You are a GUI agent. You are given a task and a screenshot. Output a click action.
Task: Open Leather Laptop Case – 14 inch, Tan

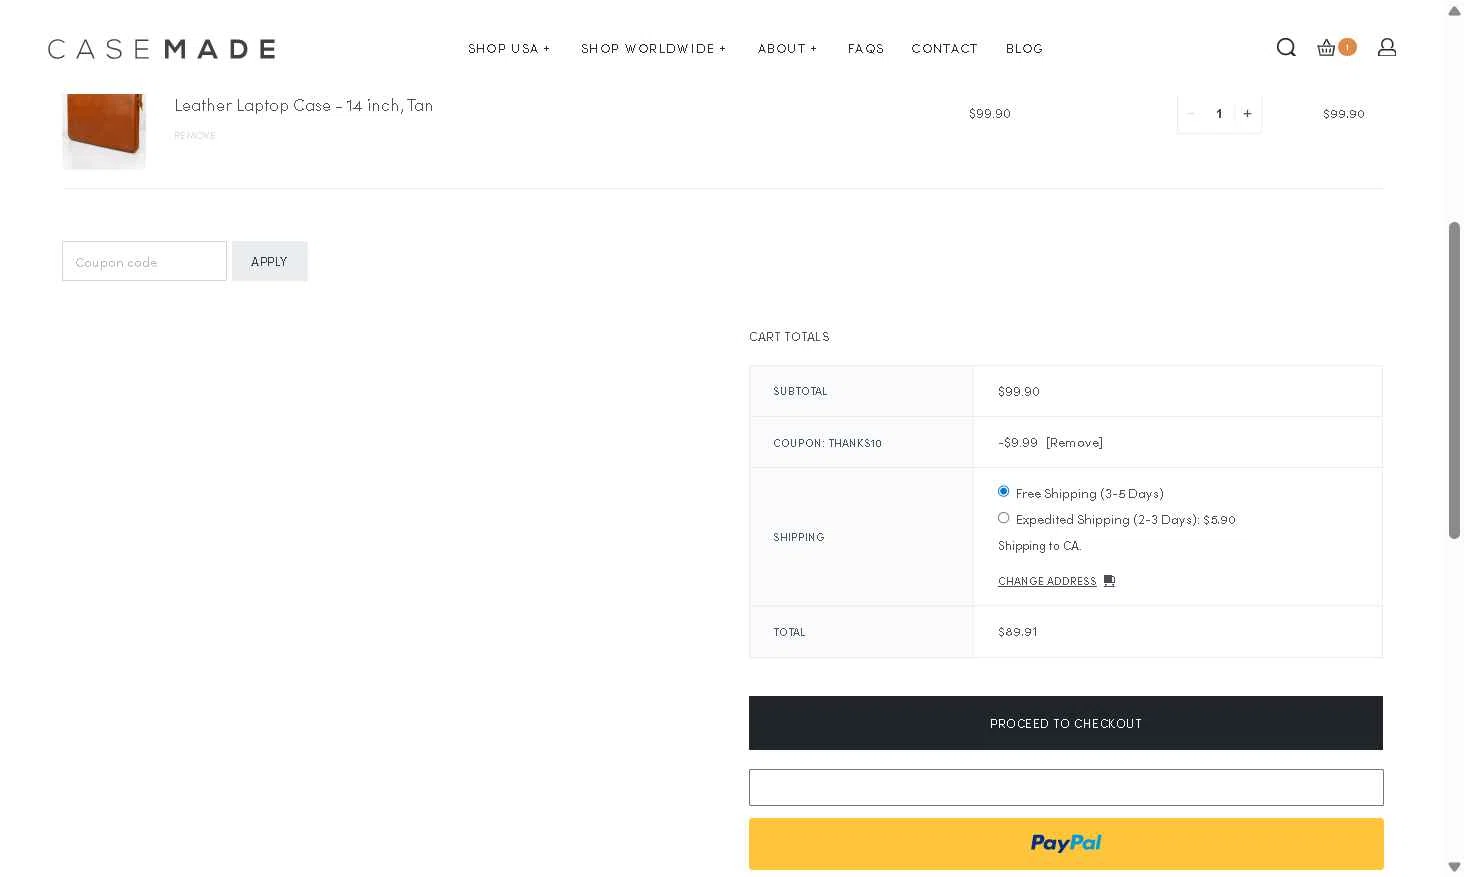click(303, 105)
